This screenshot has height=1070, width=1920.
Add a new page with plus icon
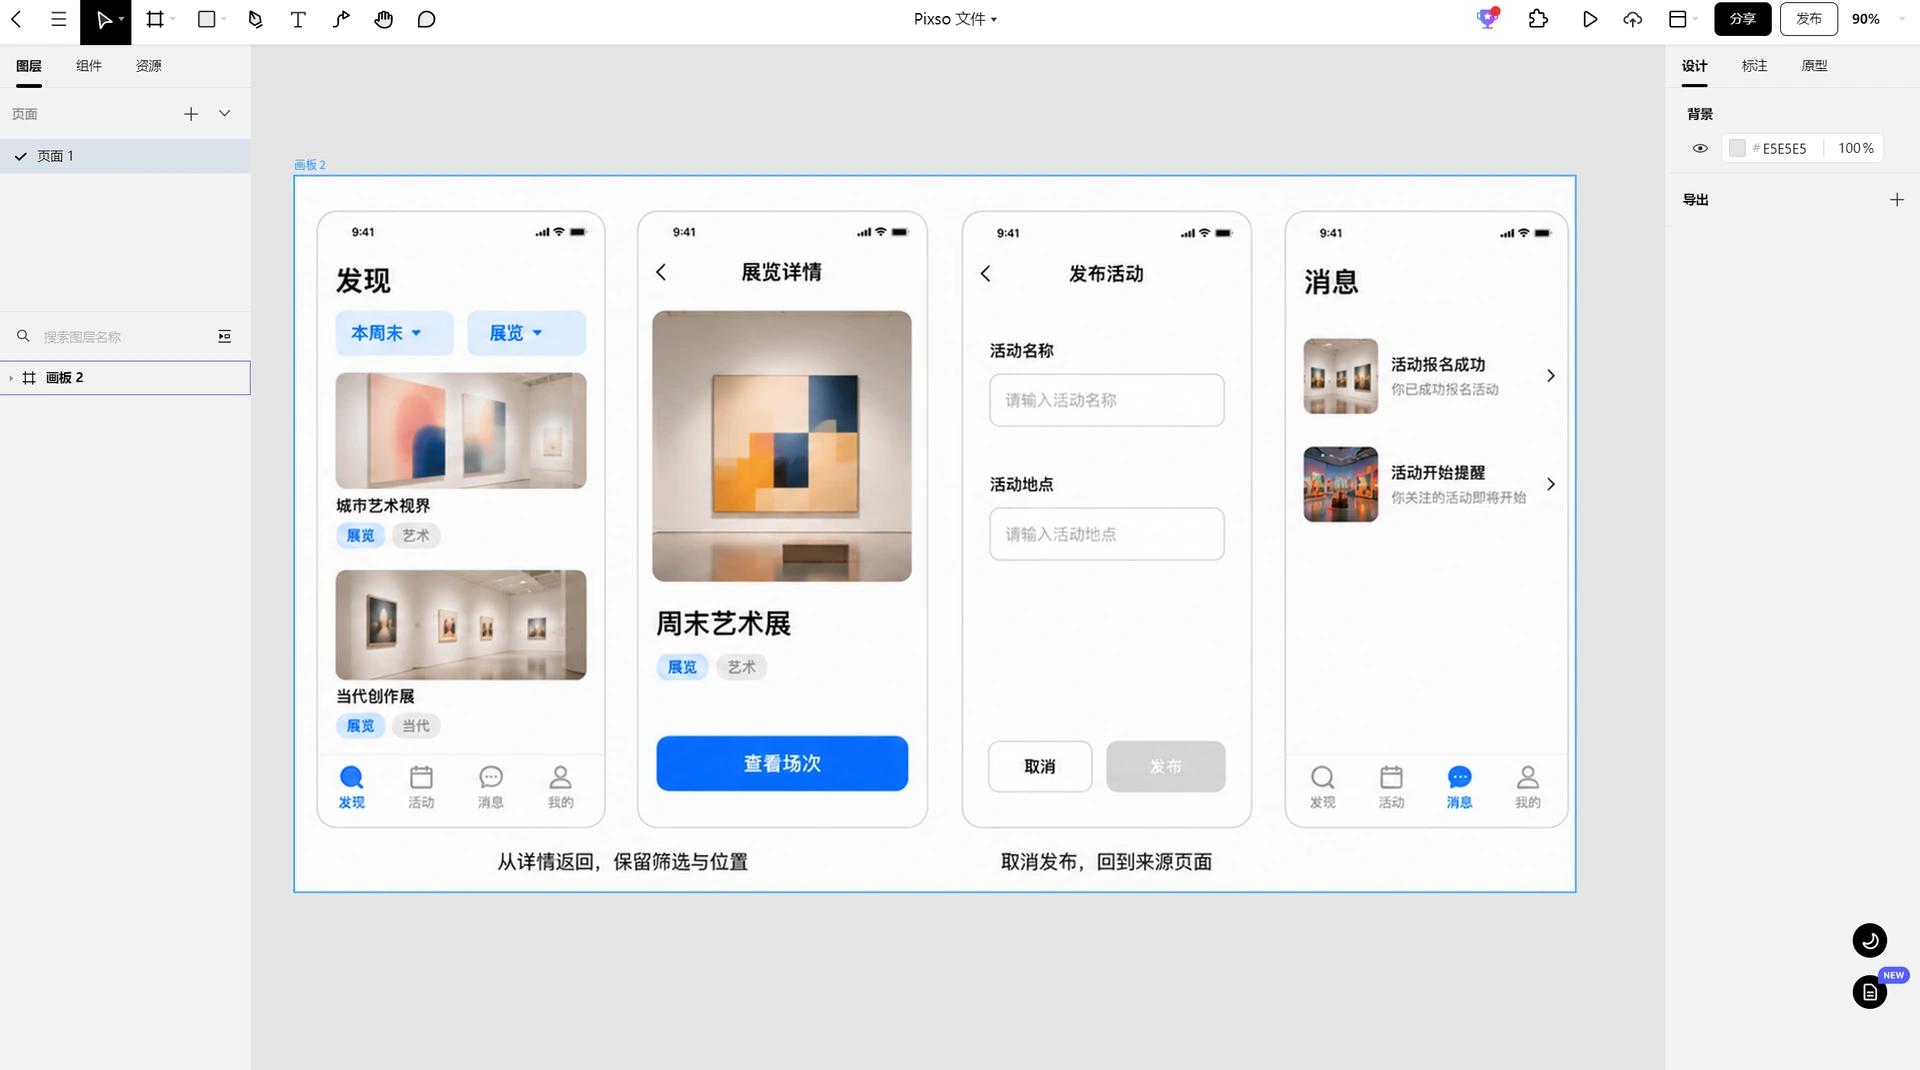coord(191,114)
